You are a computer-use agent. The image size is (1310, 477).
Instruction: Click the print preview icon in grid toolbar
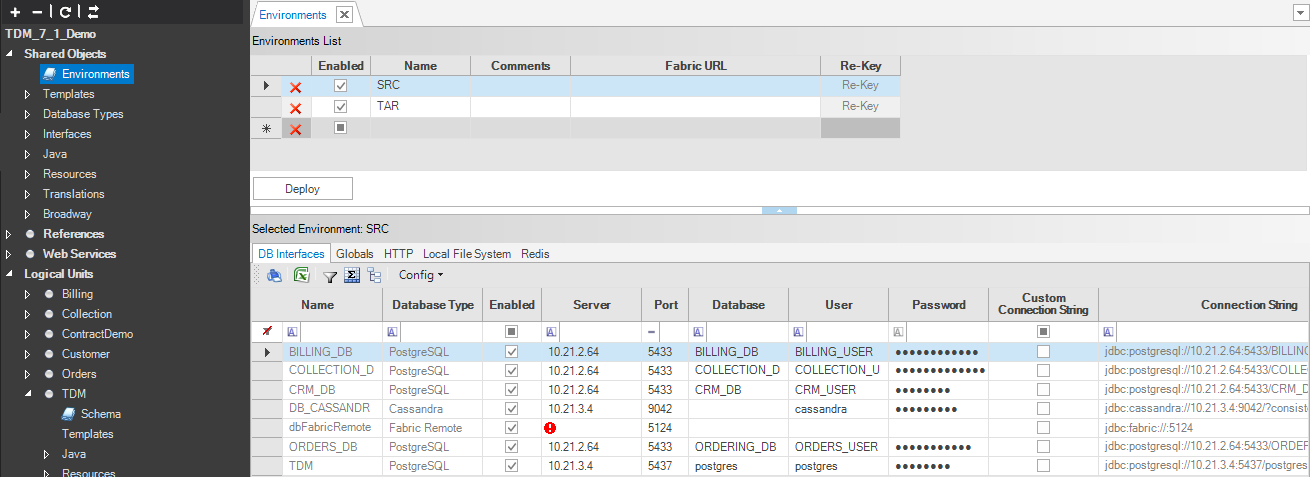[x=274, y=275]
